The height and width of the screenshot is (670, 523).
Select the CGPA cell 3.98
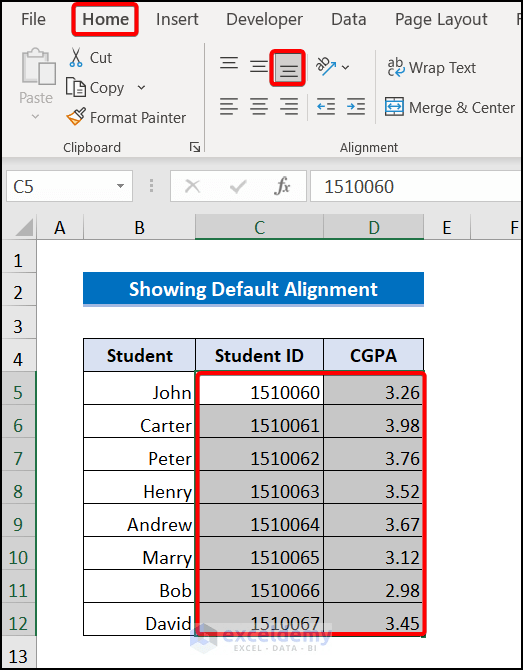(373, 421)
